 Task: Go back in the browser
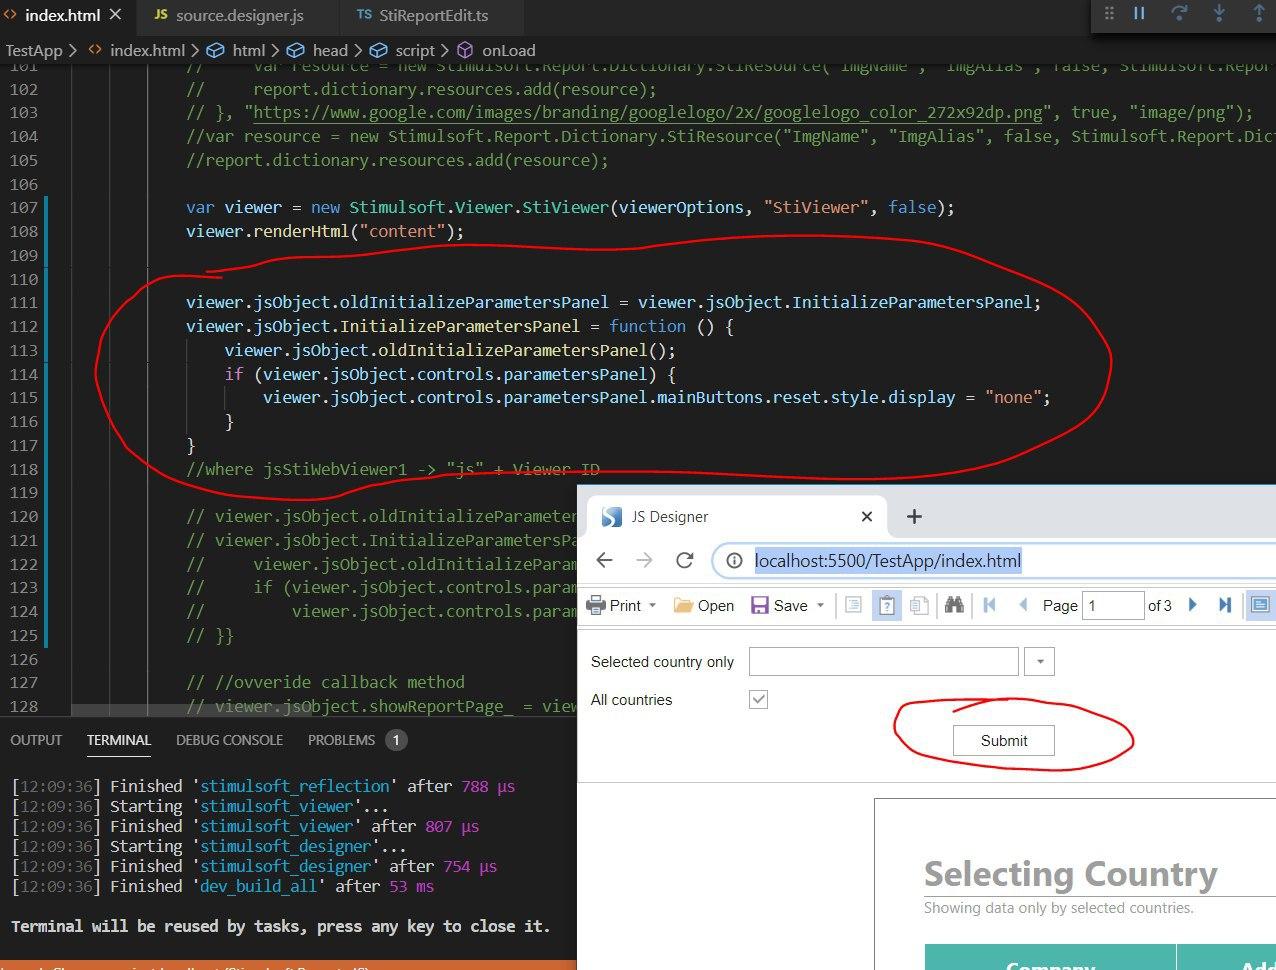pos(604,560)
